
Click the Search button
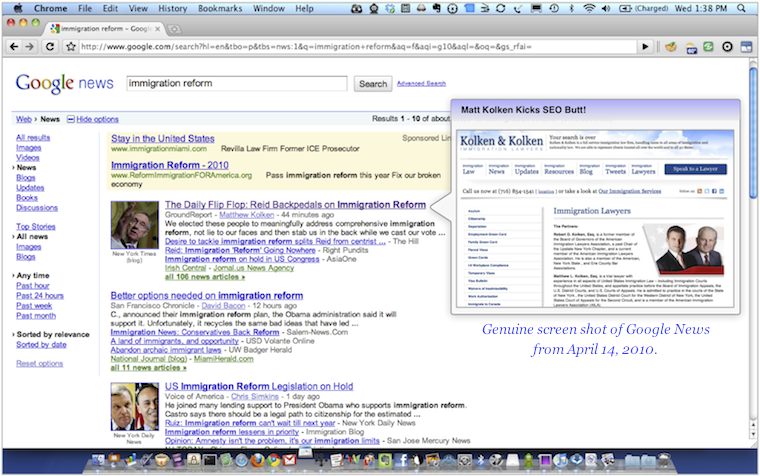(x=373, y=84)
